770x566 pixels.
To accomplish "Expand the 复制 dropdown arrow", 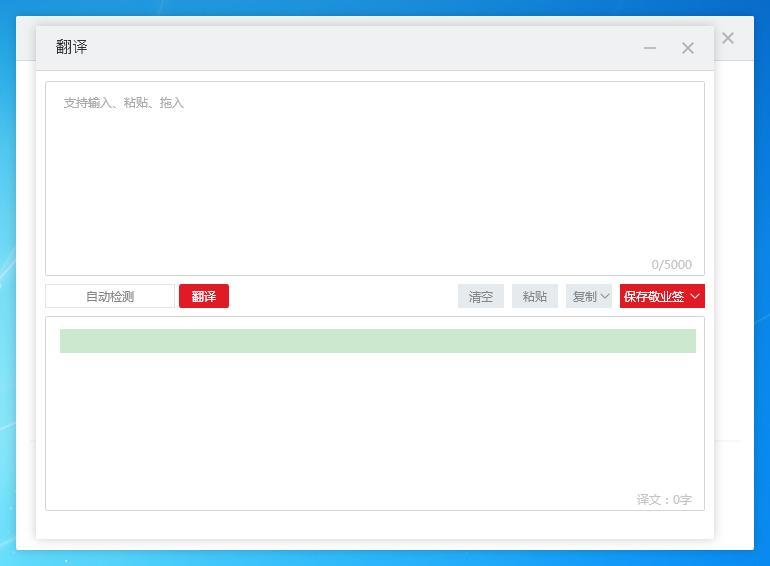I will tap(605, 296).
